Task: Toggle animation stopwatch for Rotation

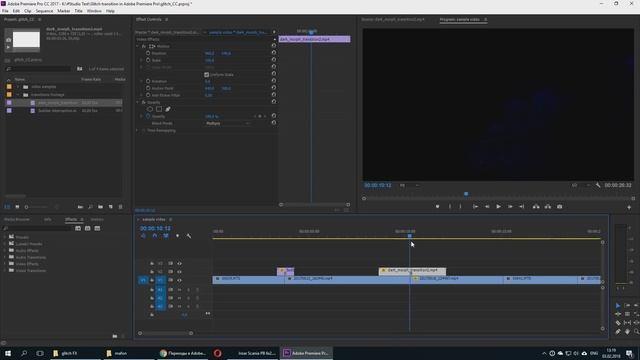Action: coord(148,81)
